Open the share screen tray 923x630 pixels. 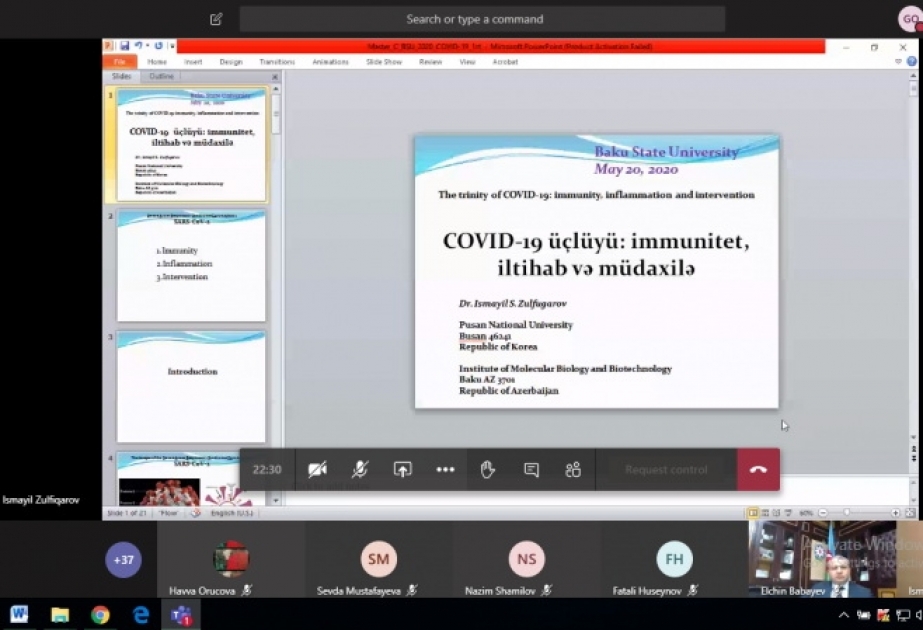click(403, 469)
